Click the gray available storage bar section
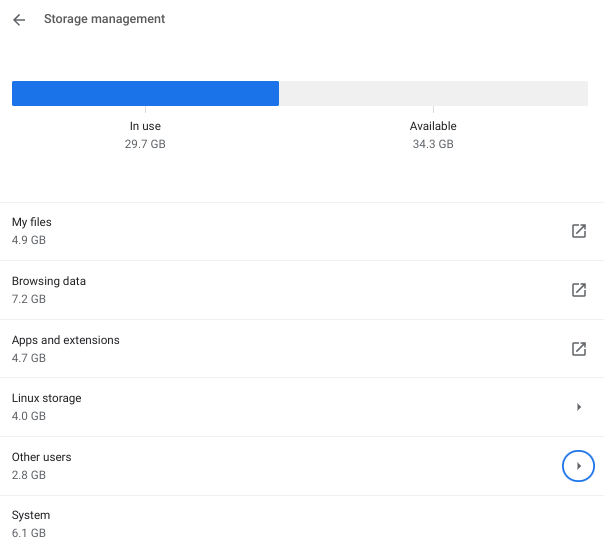 point(432,93)
